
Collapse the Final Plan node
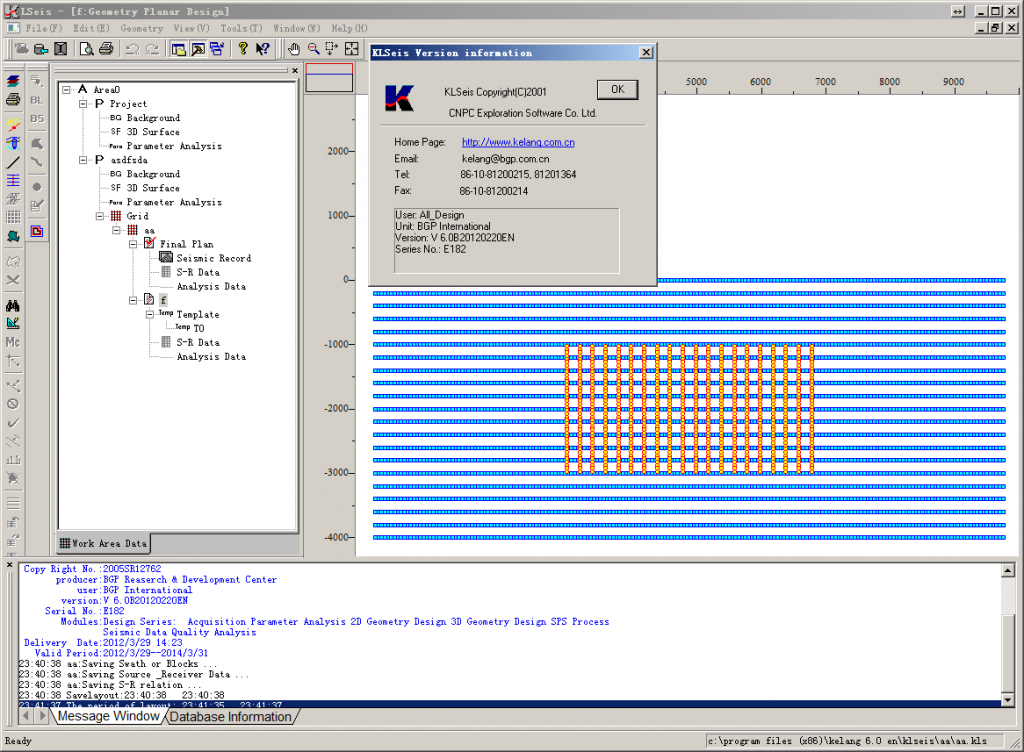click(133, 244)
